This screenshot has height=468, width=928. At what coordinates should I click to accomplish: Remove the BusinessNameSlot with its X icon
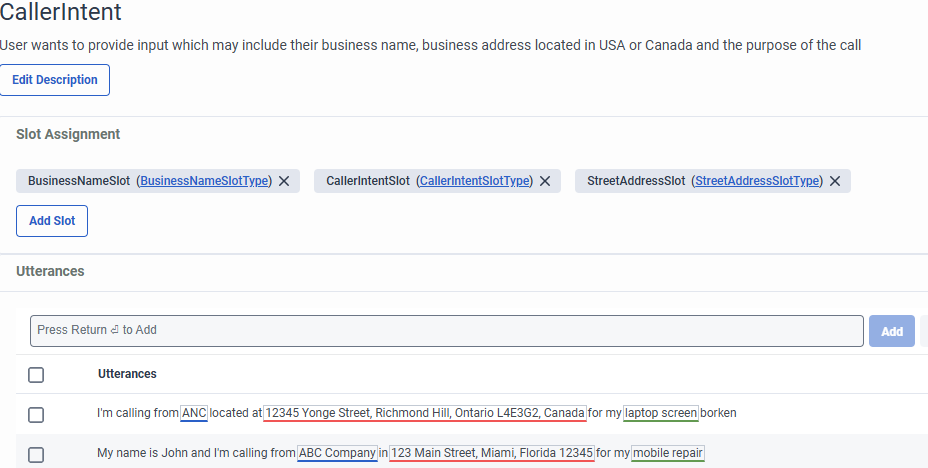284,181
